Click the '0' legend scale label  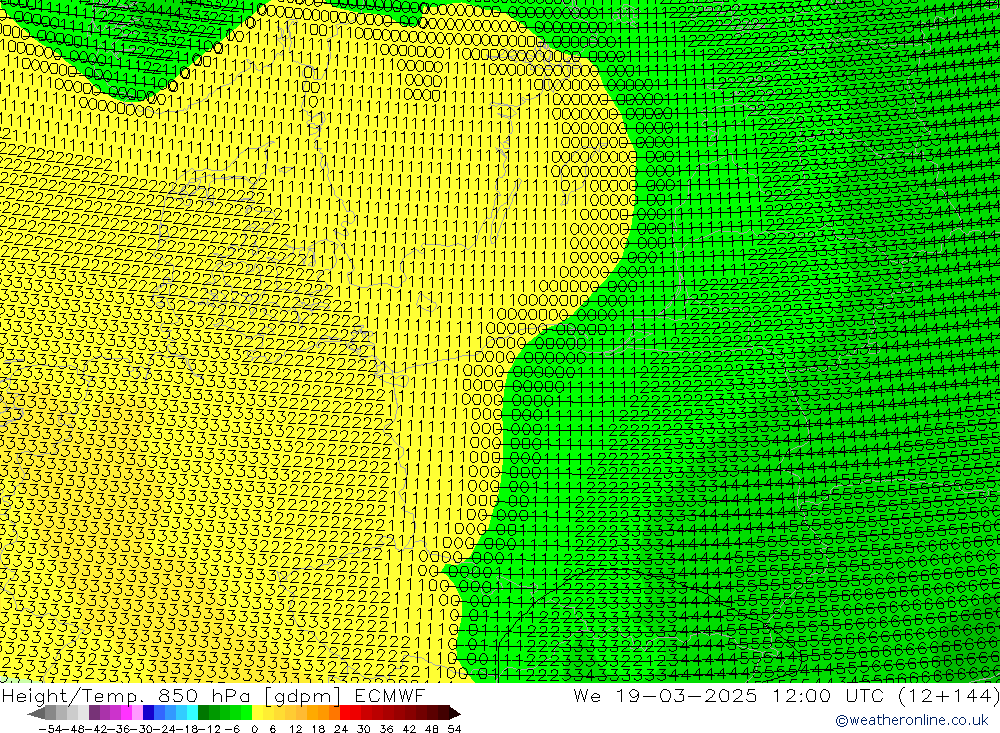click(254, 729)
